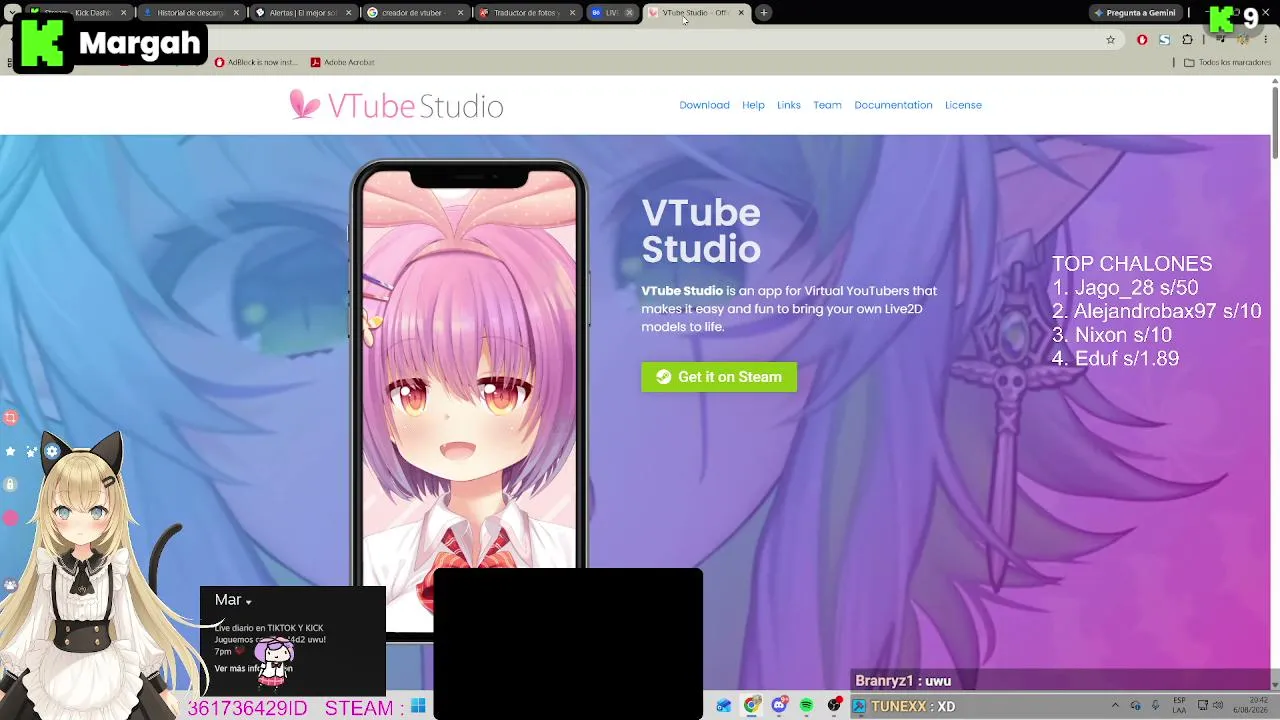
Task: Open Spotify from the taskbar
Action: 806,706
